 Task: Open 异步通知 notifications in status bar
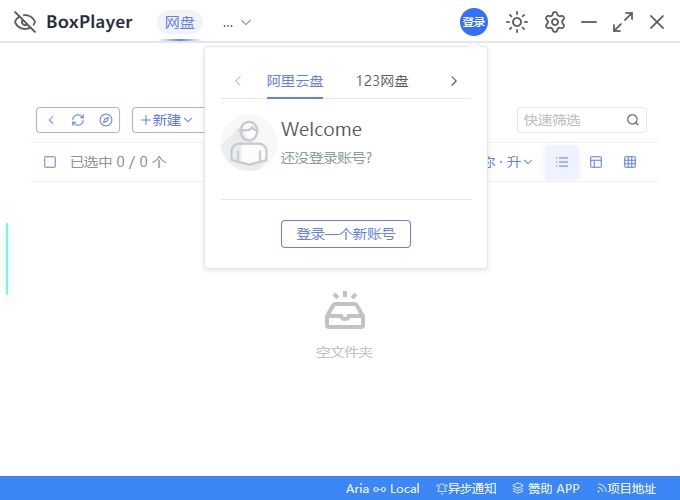click(466, 489)
